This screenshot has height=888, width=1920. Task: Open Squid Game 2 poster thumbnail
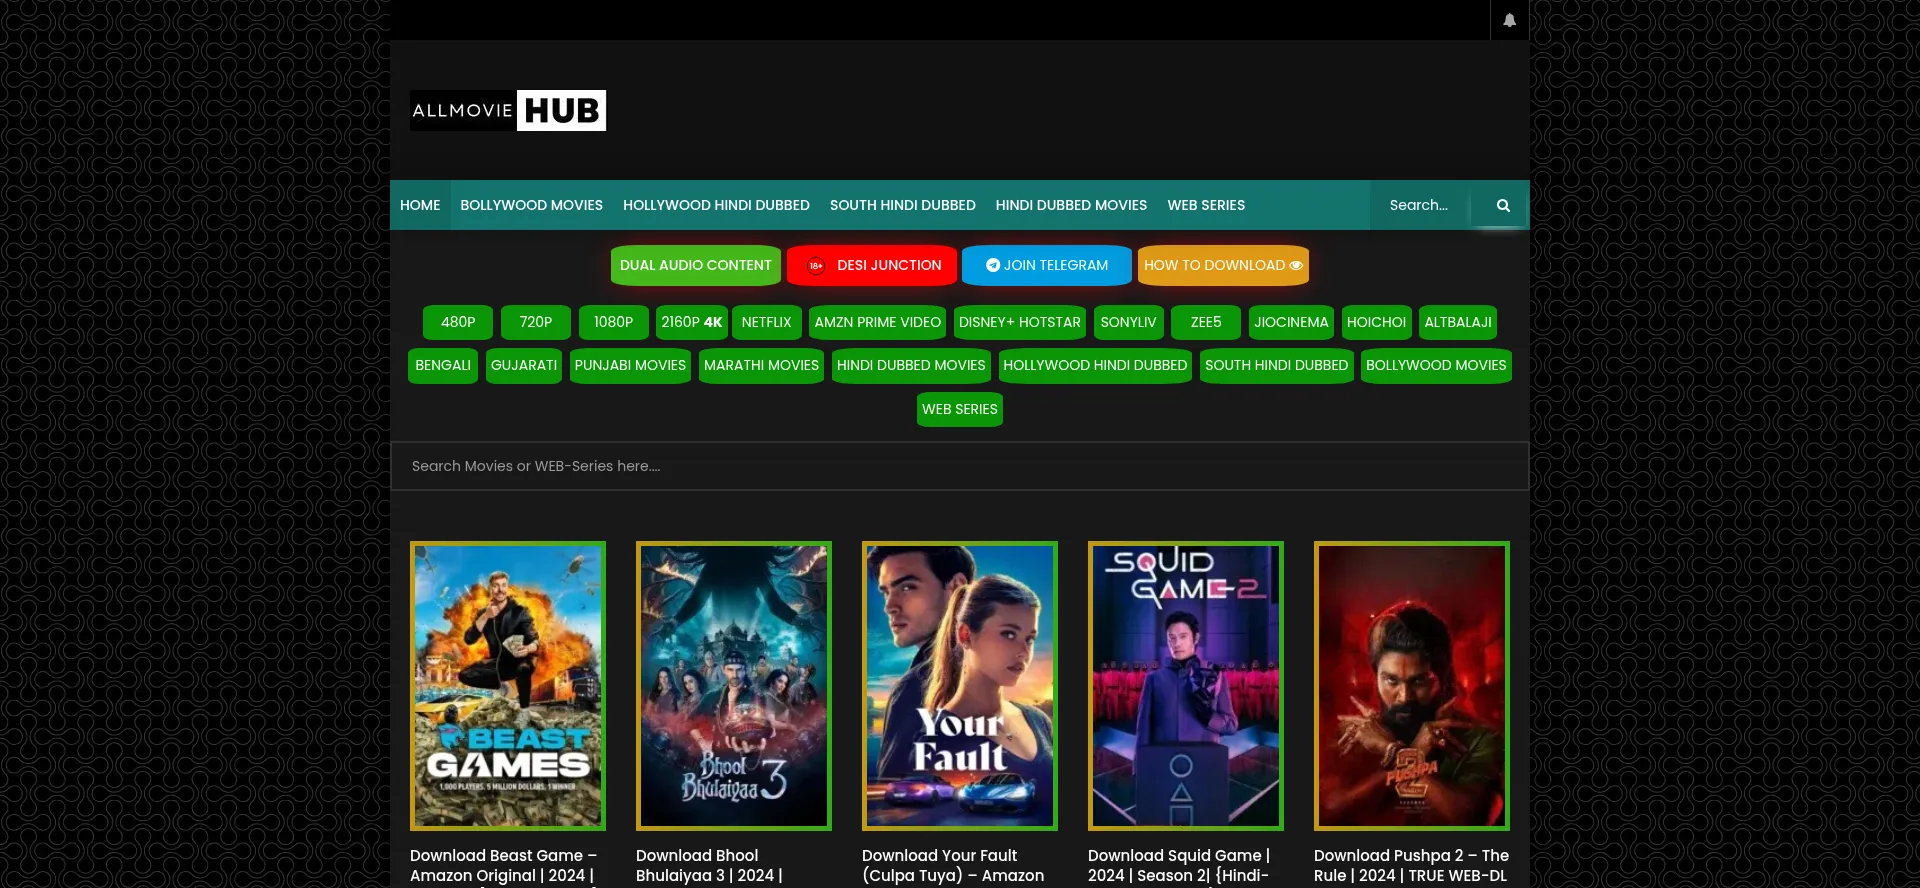[x=1186, y=686]
